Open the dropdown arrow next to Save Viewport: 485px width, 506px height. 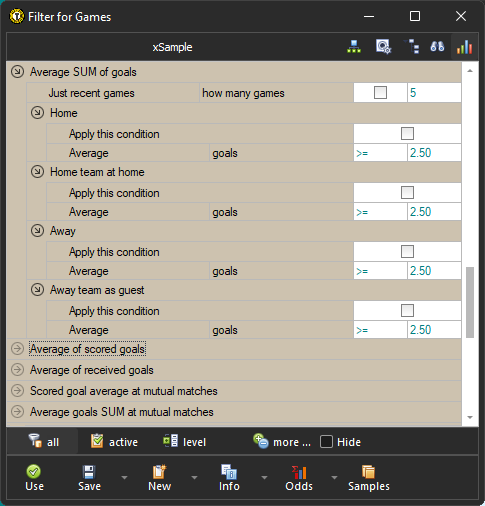click(x=124, y=478)
